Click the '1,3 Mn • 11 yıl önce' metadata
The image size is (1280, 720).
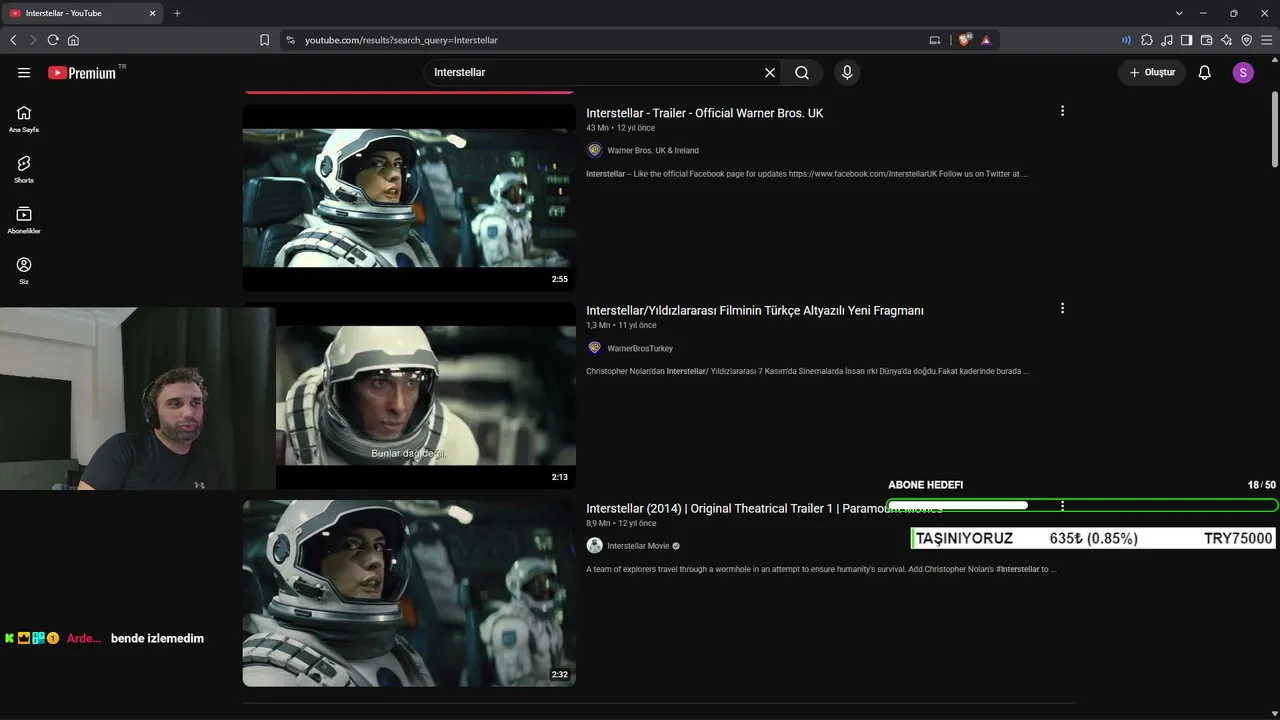pos(621,325)
